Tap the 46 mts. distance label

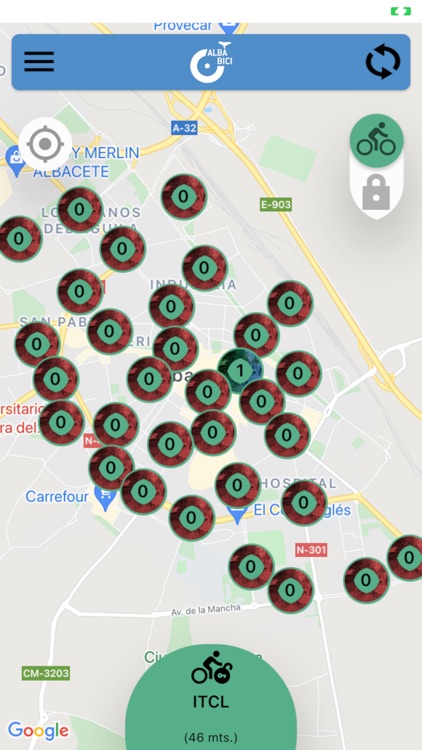[x=211, y=738]
